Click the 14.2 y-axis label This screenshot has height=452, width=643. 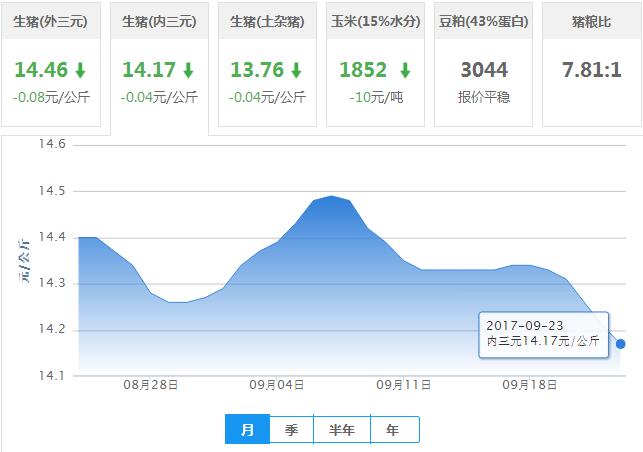pos(52,329)
